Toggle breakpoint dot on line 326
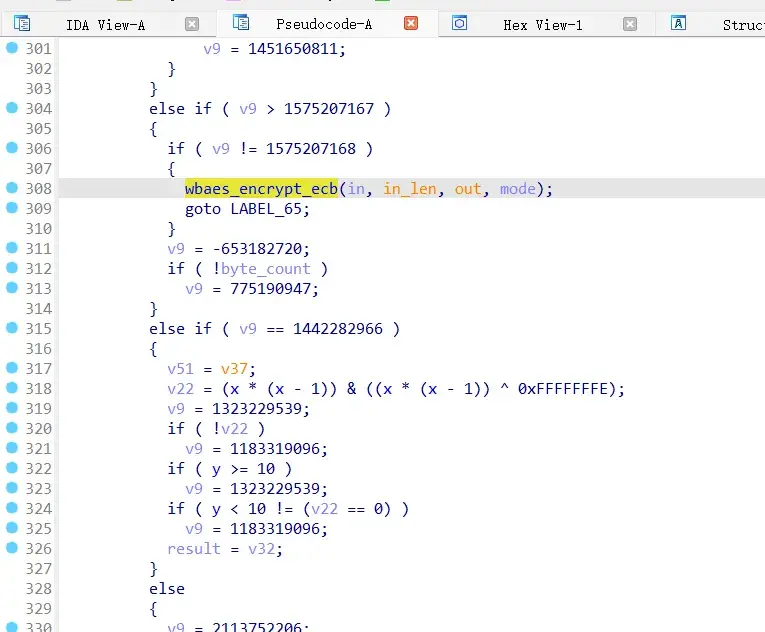This screenshot has width=765, height=632. tap(12, 548)
